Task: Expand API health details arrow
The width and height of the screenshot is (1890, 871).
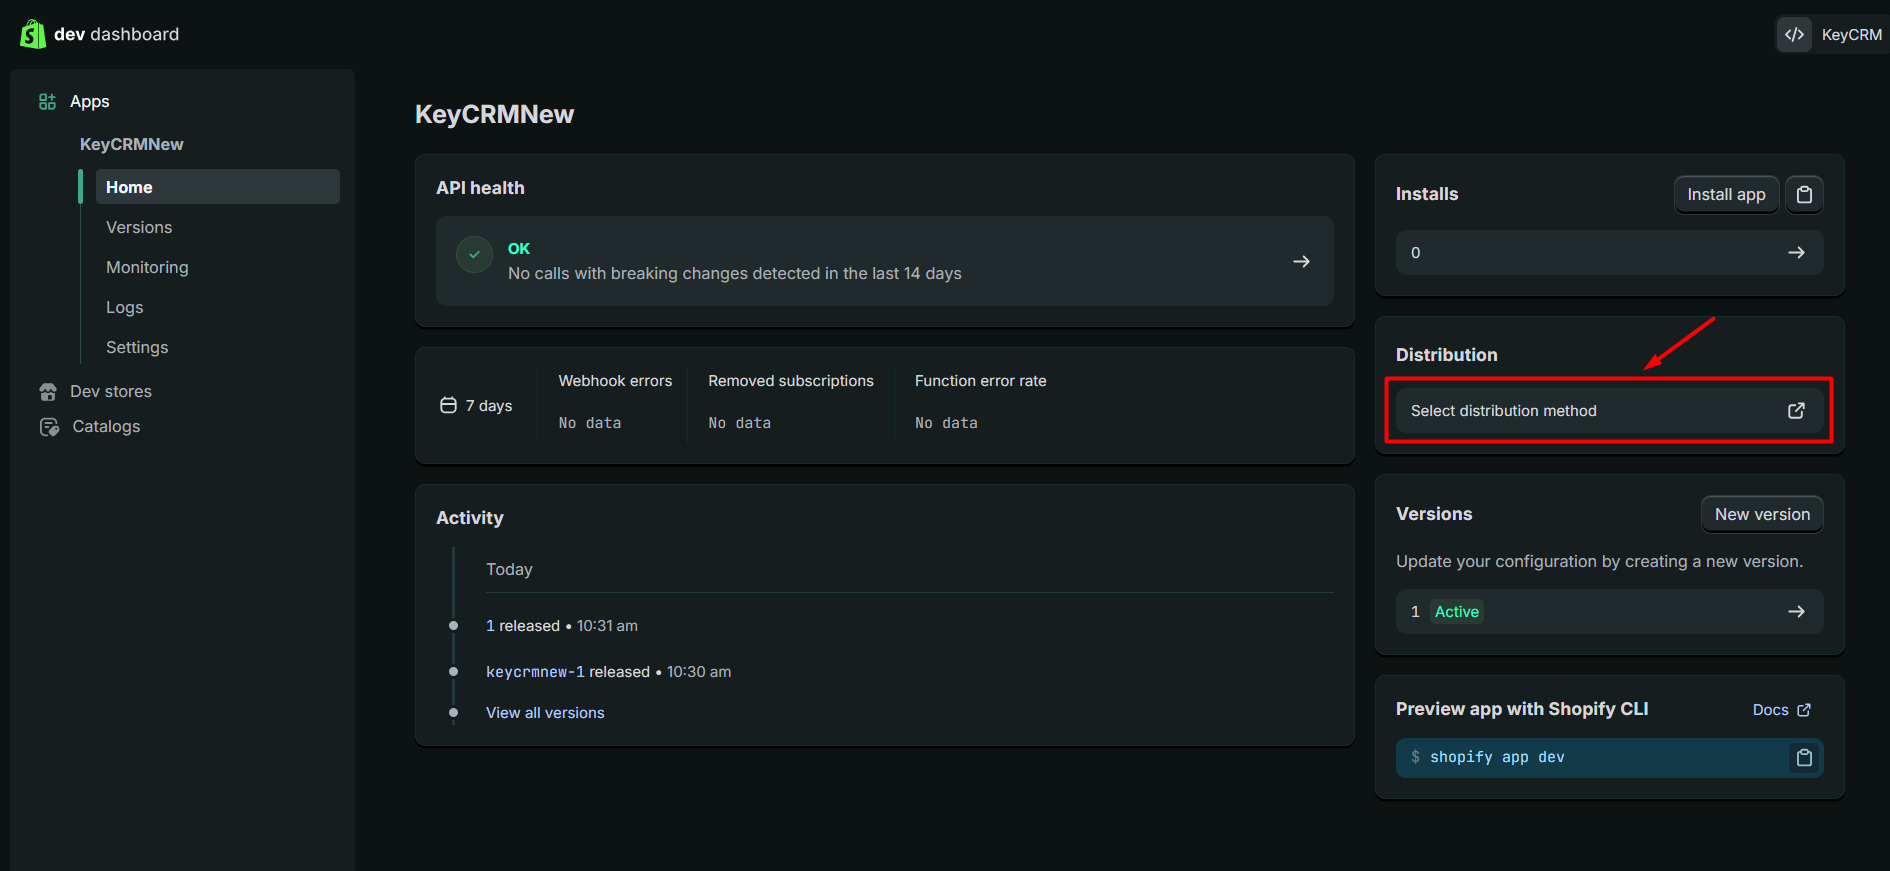Action: [1301, 262]
